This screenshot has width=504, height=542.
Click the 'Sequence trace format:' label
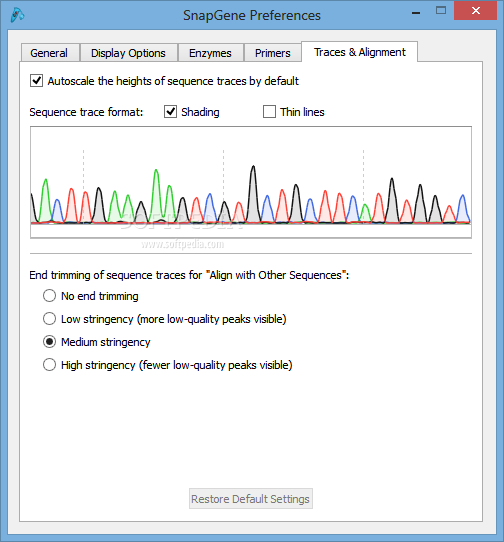(x=86, y=112)
